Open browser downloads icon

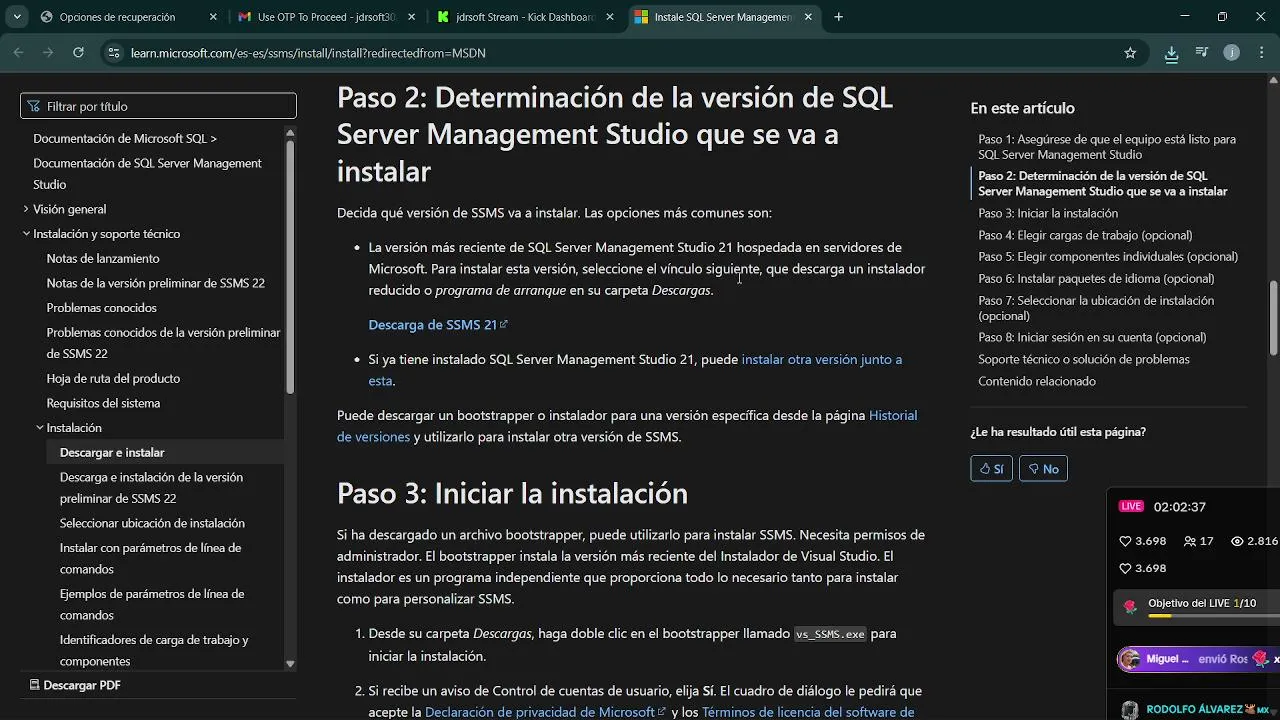(1171, 53)
